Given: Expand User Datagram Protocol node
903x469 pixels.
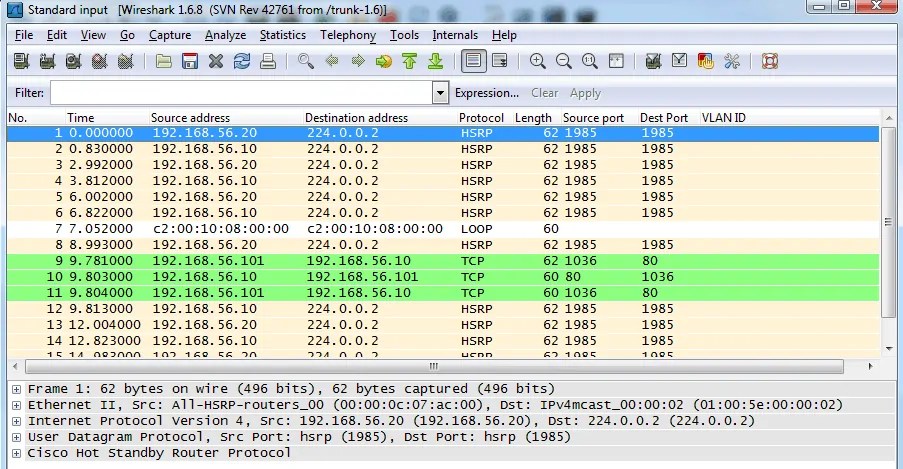Looking at the screenshot, I should click(17, 437).
